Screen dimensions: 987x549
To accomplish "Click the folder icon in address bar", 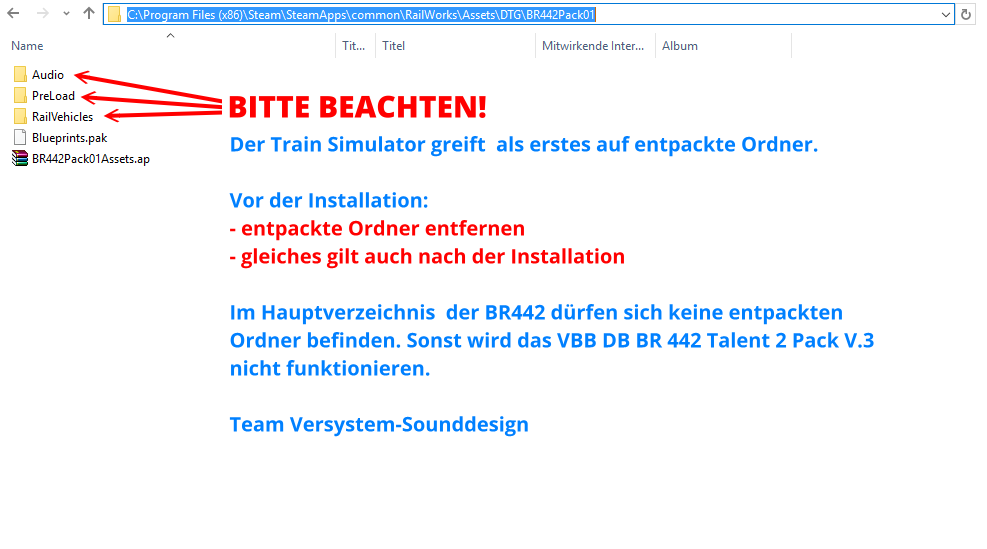I will 114,14.
